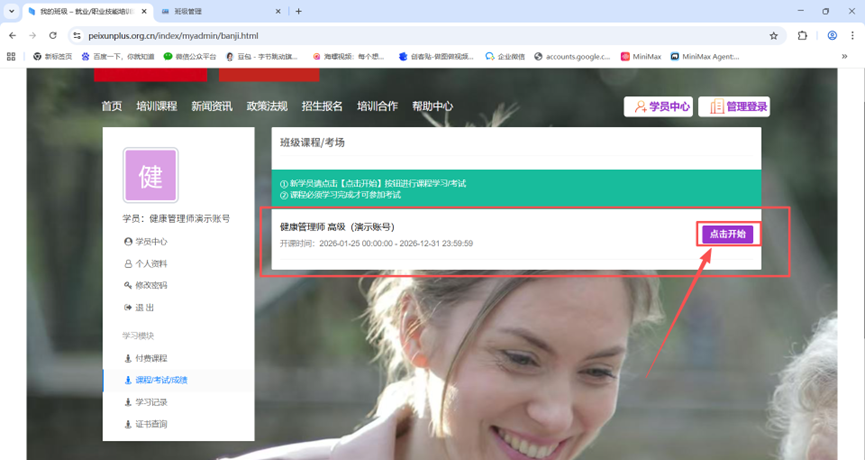
Task: Open 证书查询 sidebar item
Action: (151, 424)
